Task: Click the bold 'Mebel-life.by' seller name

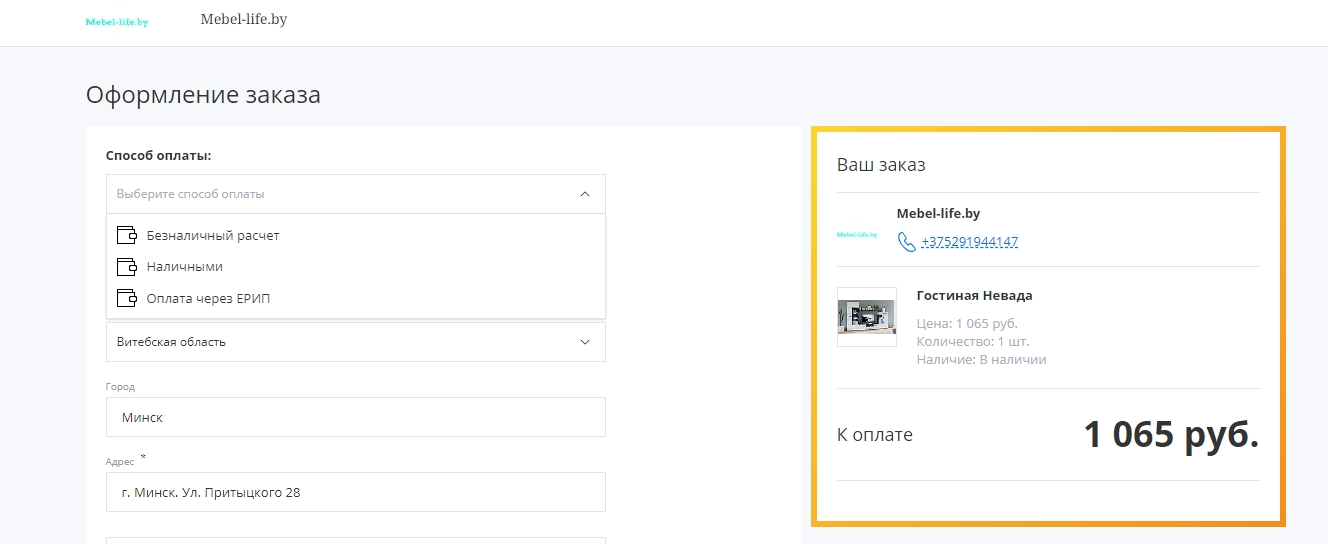Action: click(x=938, y=213)
